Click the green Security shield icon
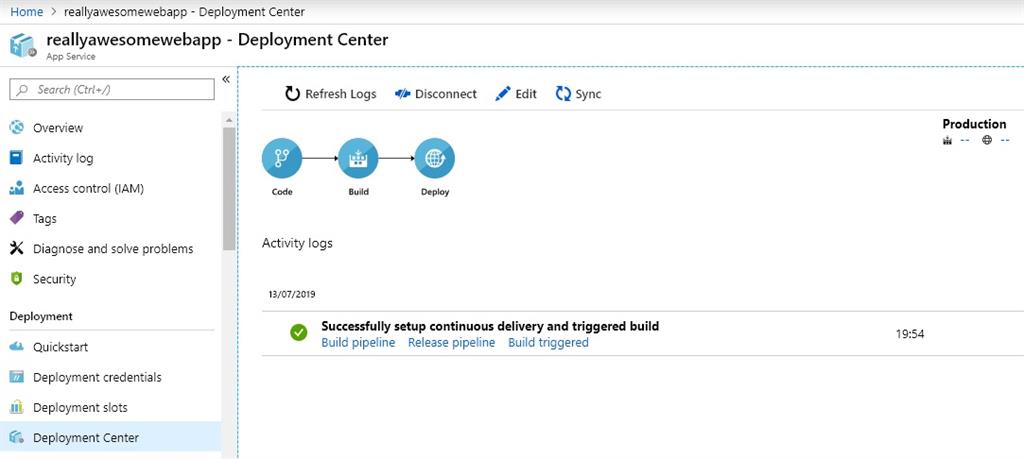Image resolution: width=1024 pixels, height=459 pixels. tap(16, 279)
